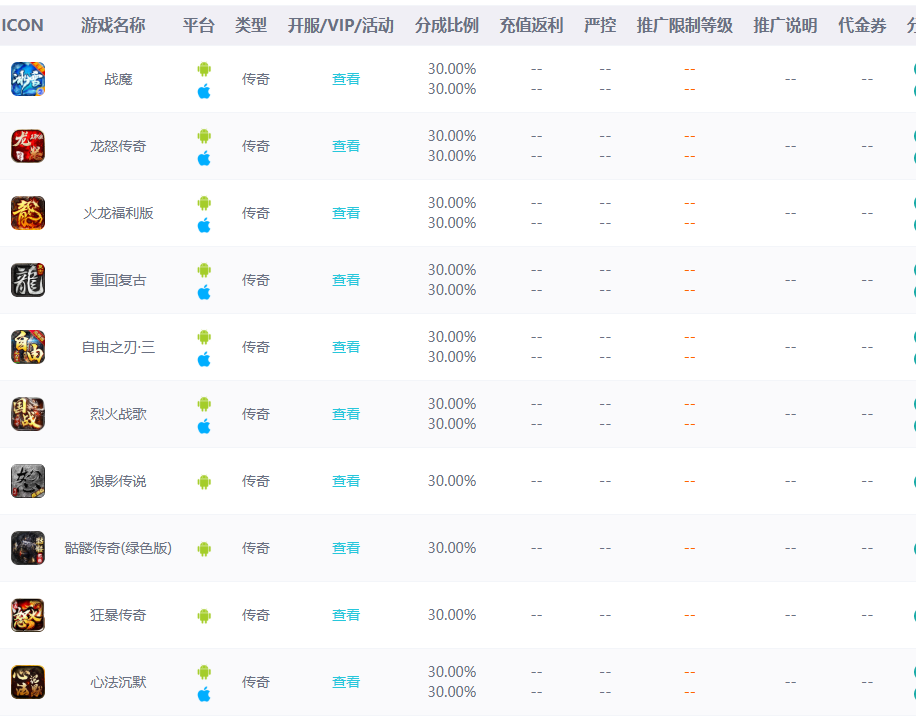Click the Apple icon in 战魔 row
The width and height of the screenshot is (916, 722).
(x=204, y=91)
